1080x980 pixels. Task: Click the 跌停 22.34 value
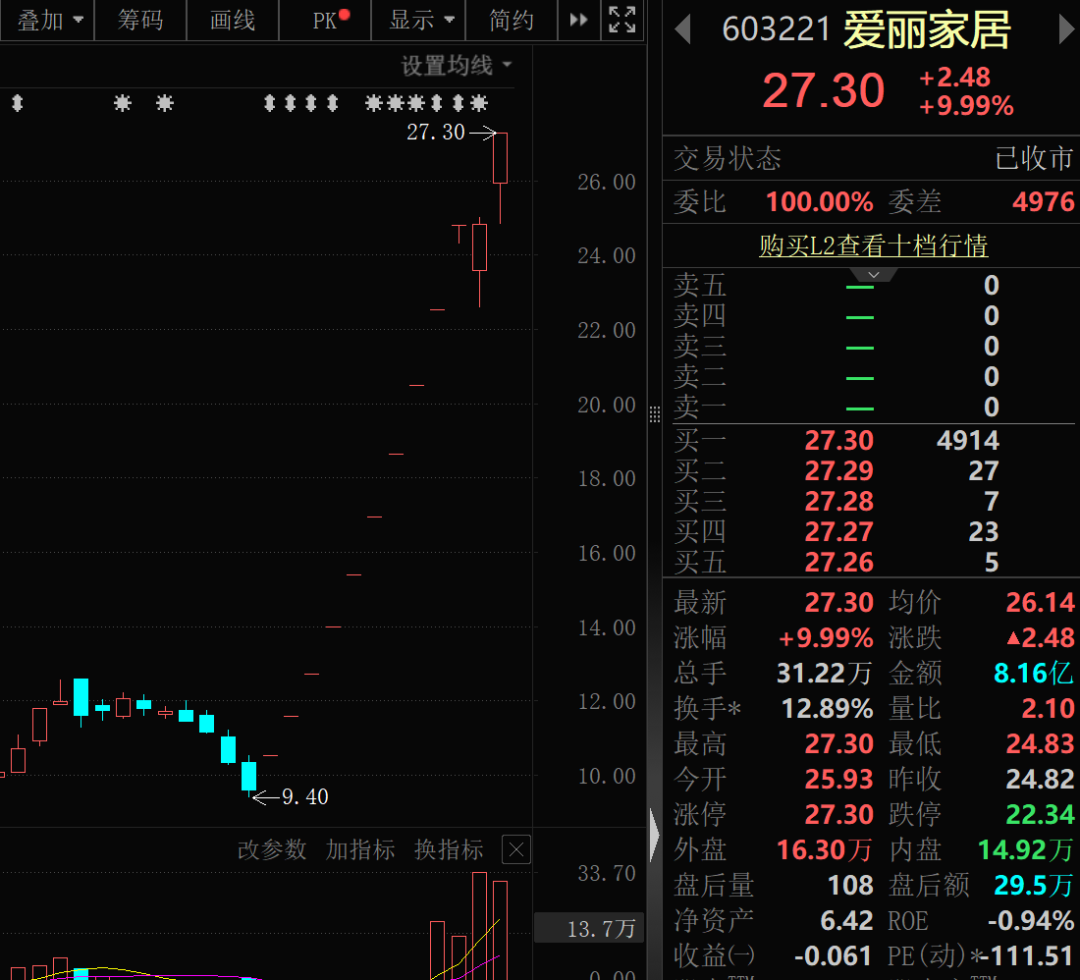tap(1040, 815)
